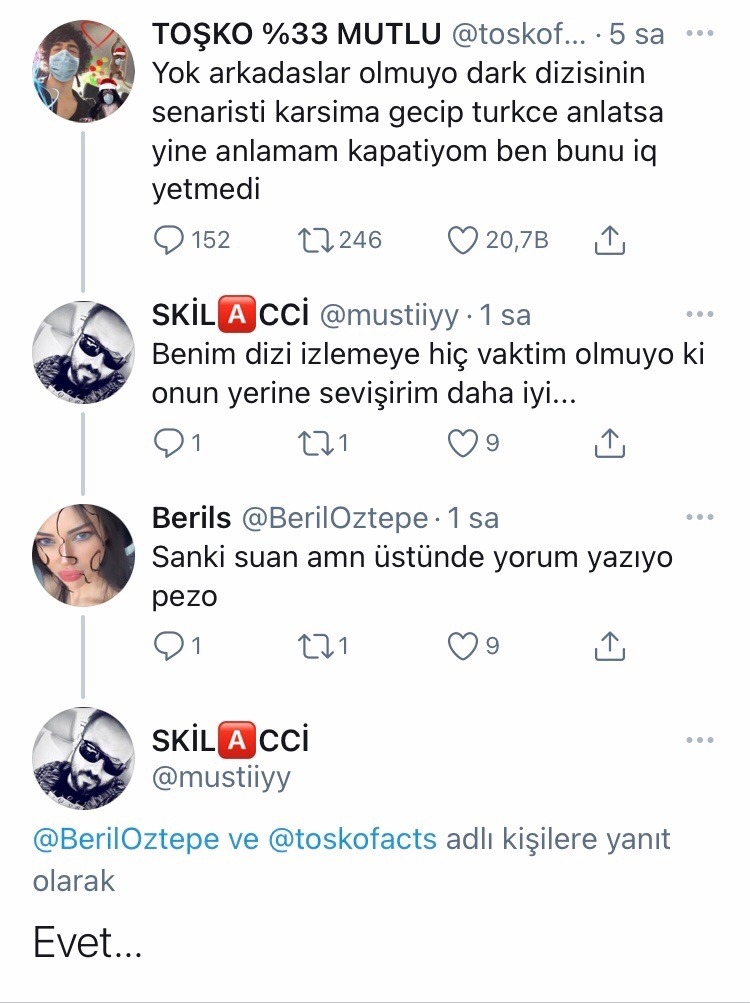Open more options for TOŞKO tweet

pos(700,33)
